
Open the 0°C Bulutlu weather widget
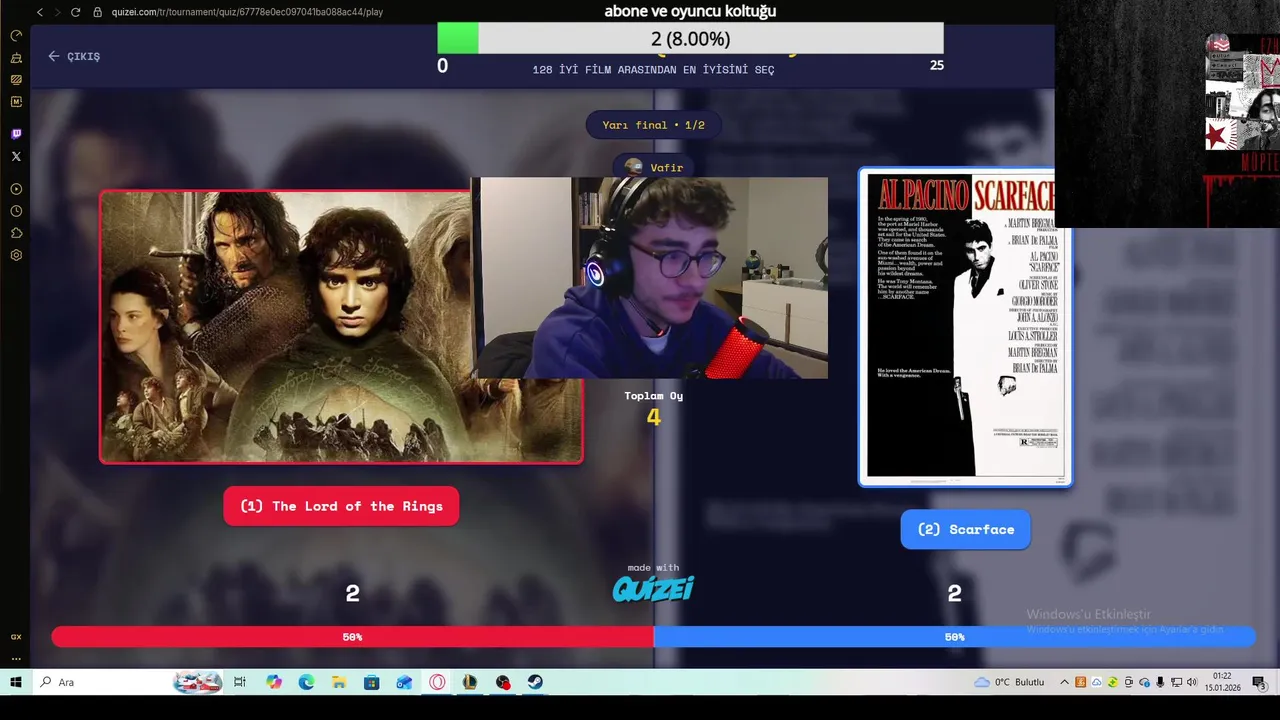coord(1009,682)
